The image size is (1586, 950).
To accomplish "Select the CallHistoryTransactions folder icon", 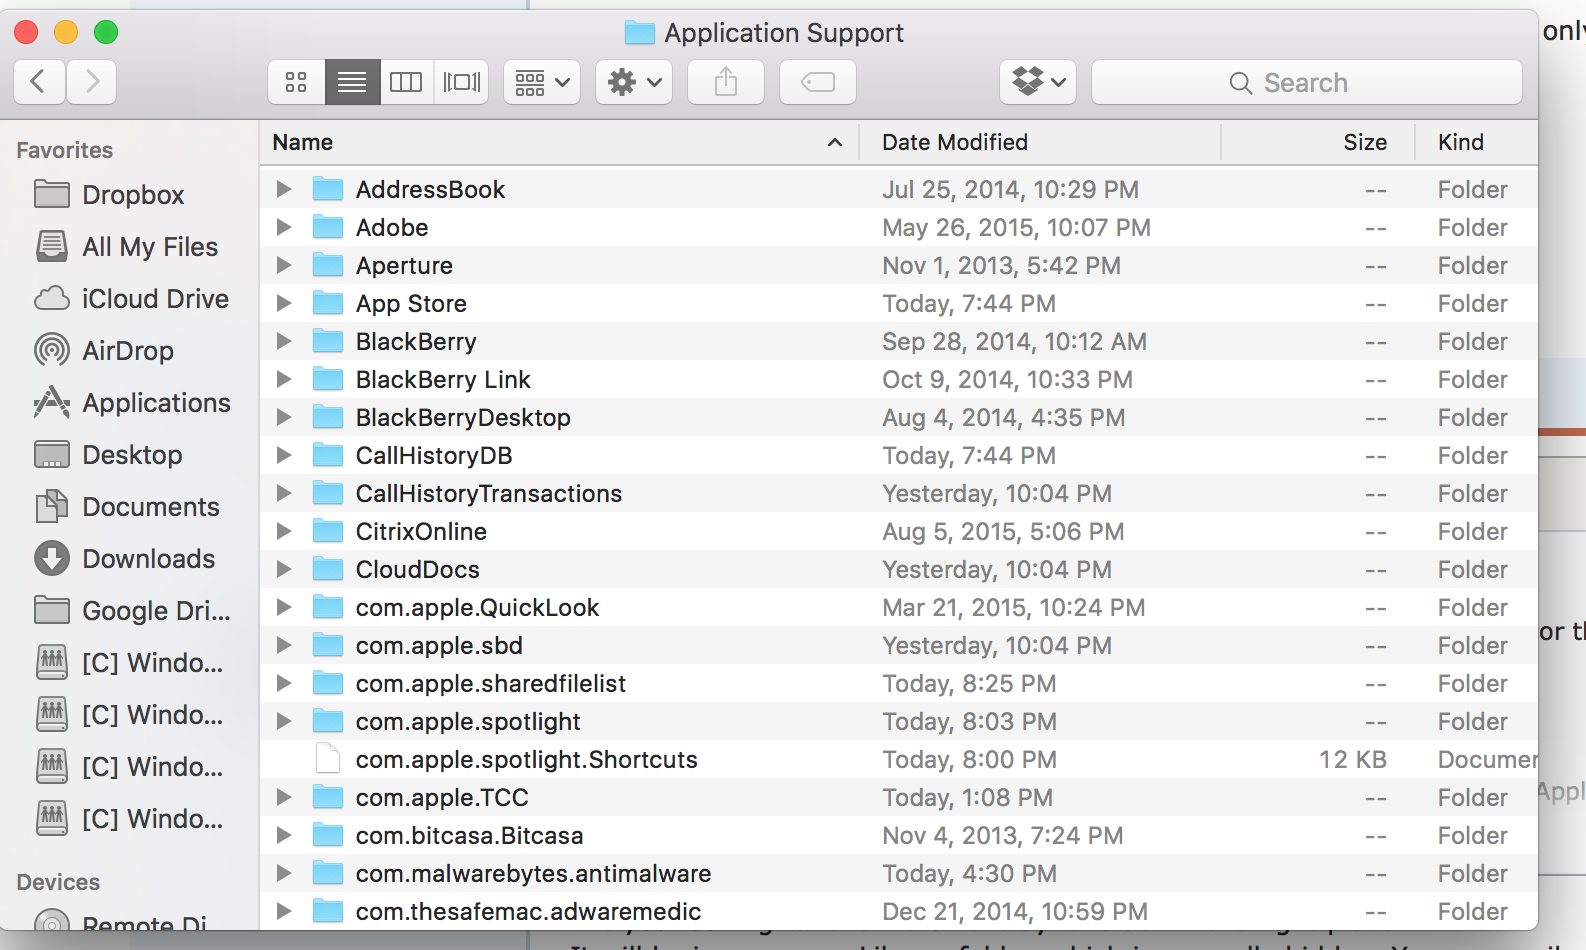I will click(x=328, y=493).
